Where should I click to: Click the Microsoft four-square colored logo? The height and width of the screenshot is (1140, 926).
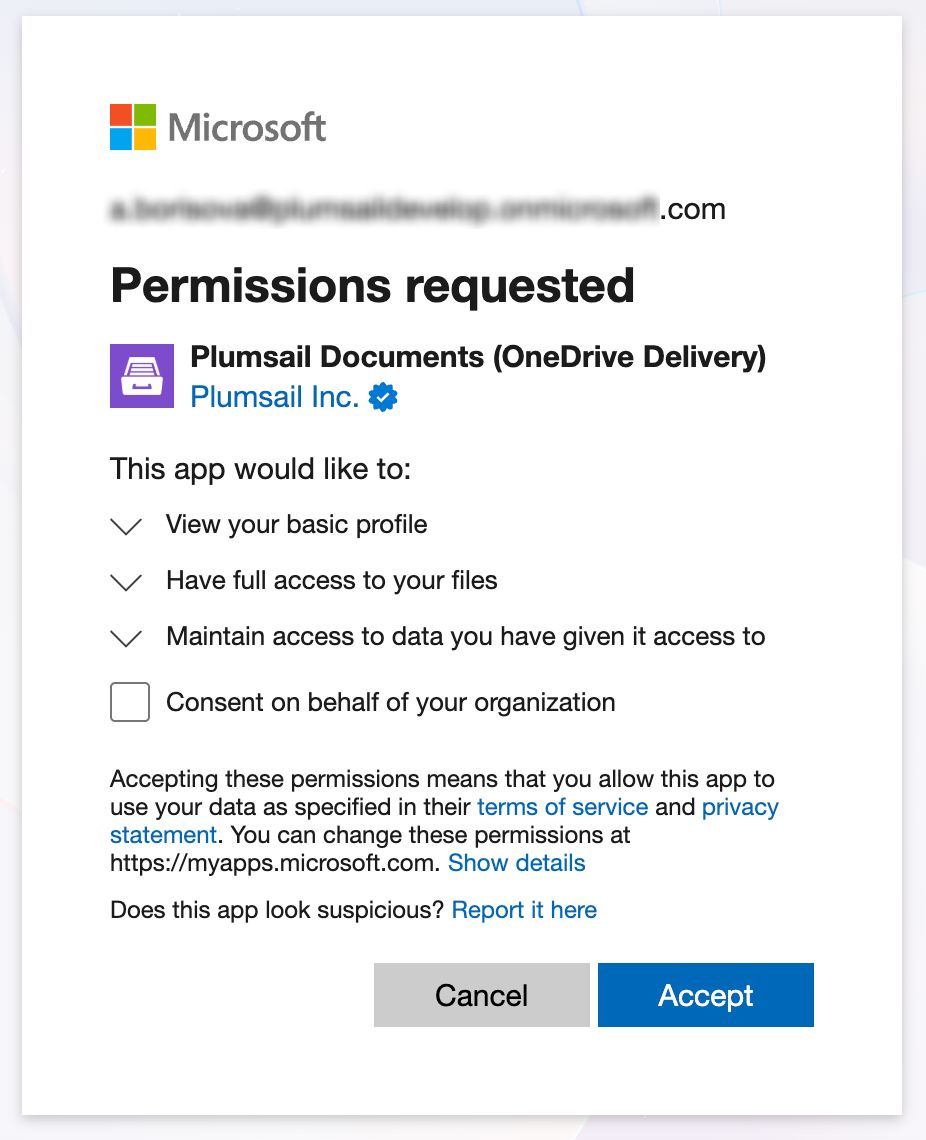132,127
